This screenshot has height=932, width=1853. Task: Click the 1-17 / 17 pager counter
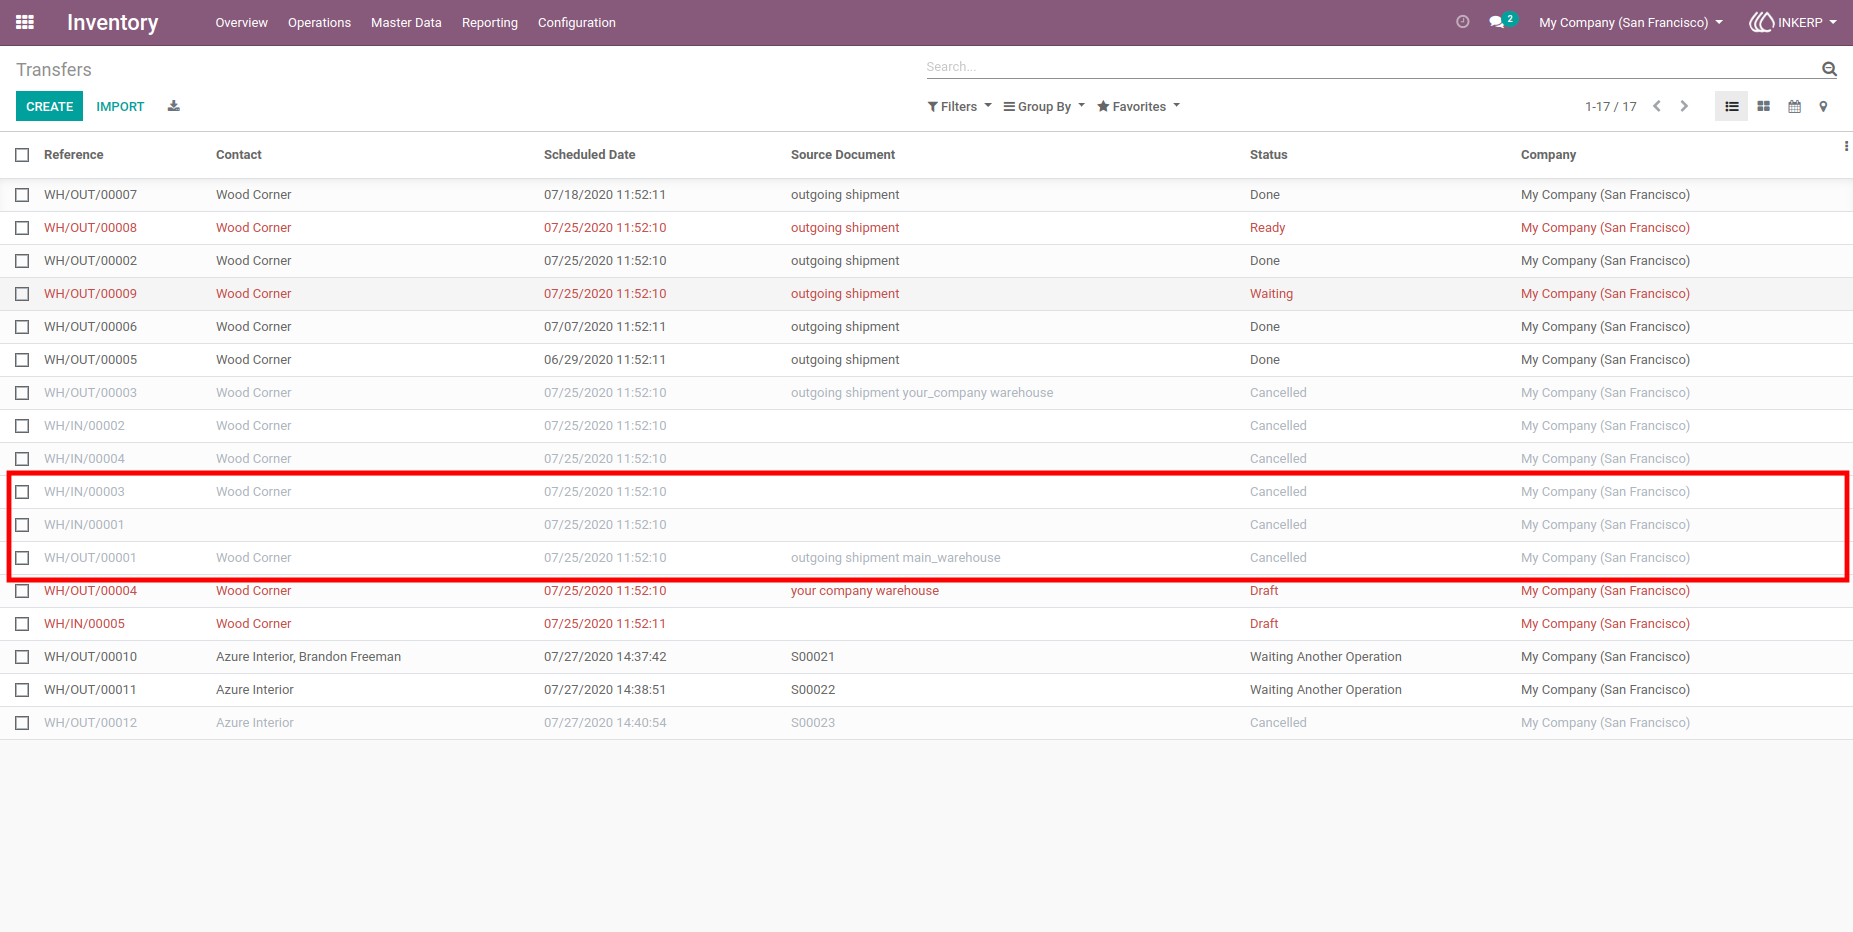coord(1610,107)
